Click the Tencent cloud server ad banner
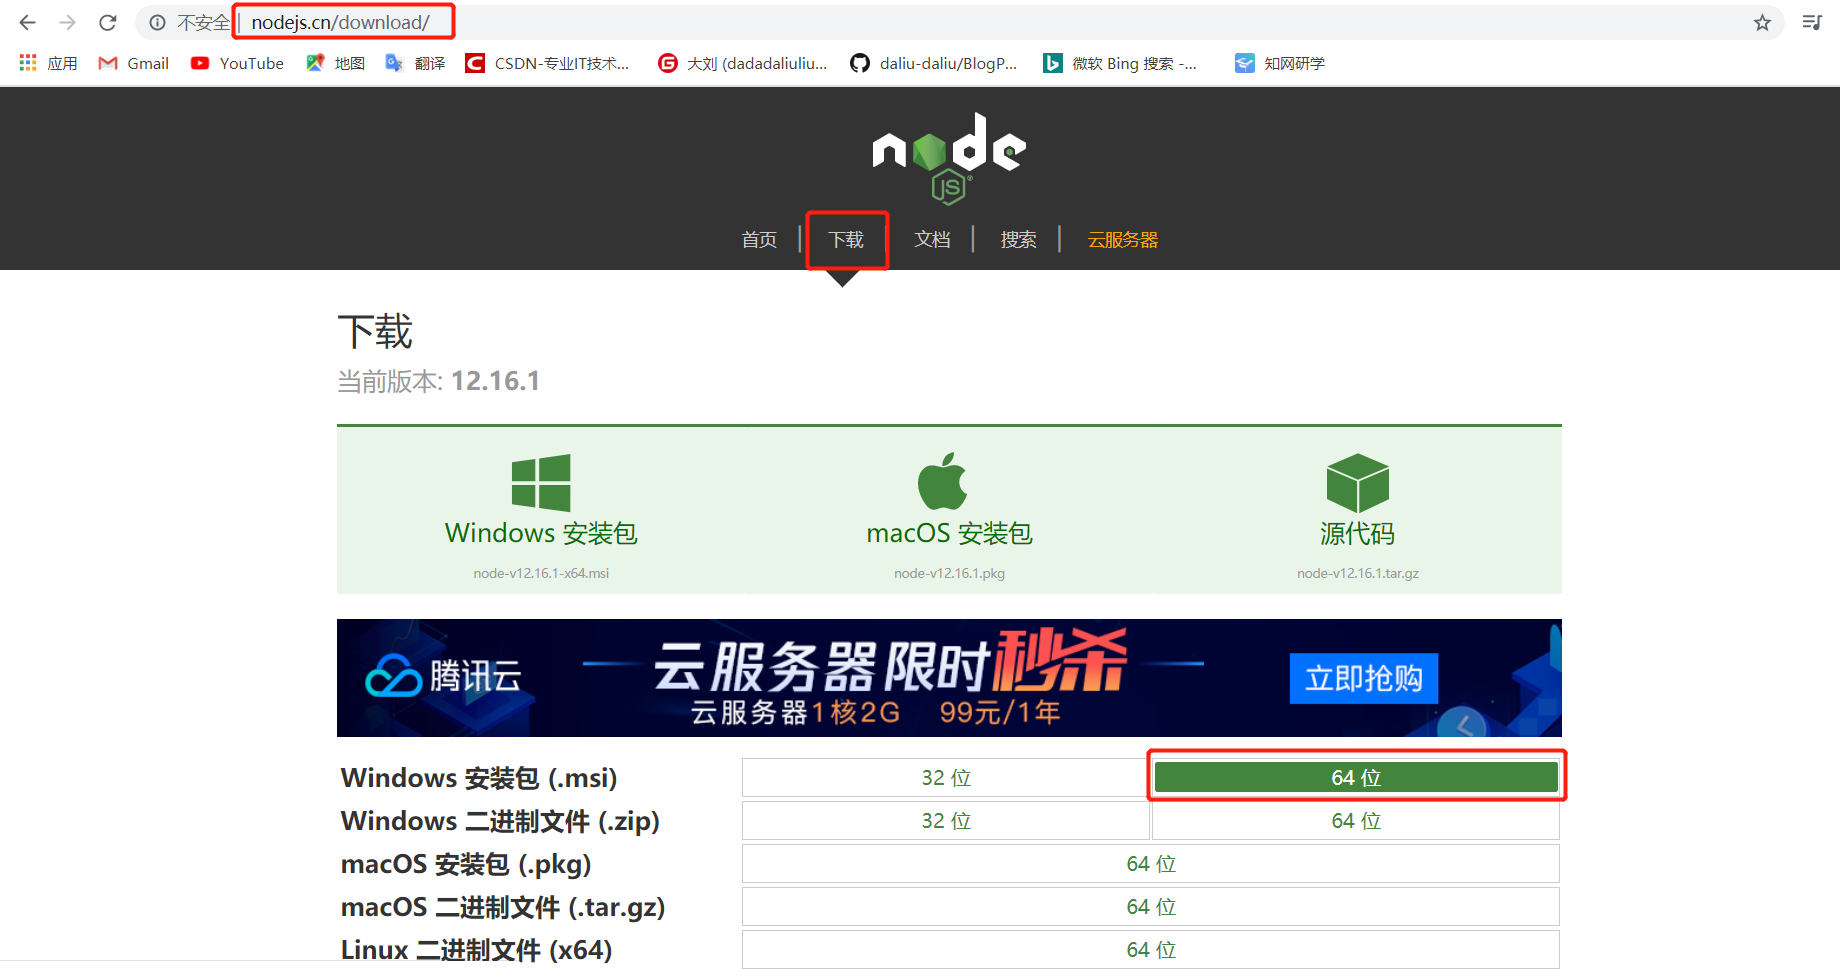The width and height of the screenshot is (1840, 969). (949, 678)
